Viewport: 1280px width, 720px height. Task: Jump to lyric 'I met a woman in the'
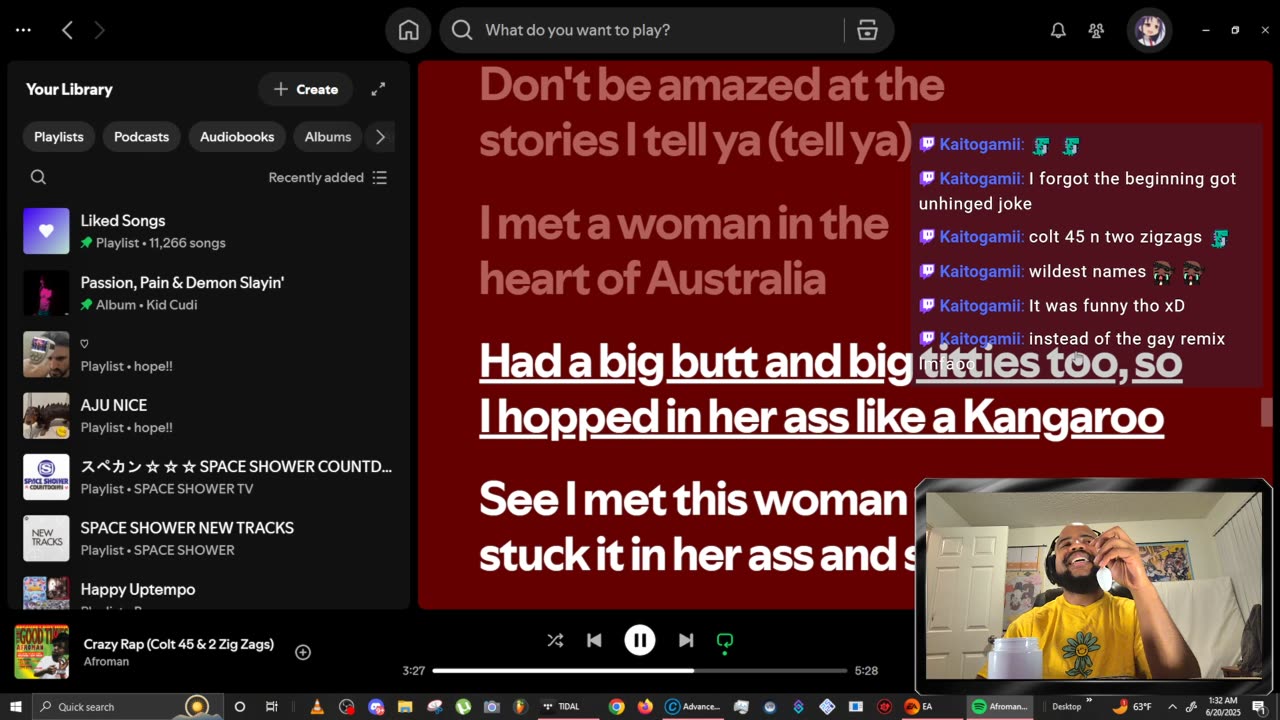coord(683,224)
